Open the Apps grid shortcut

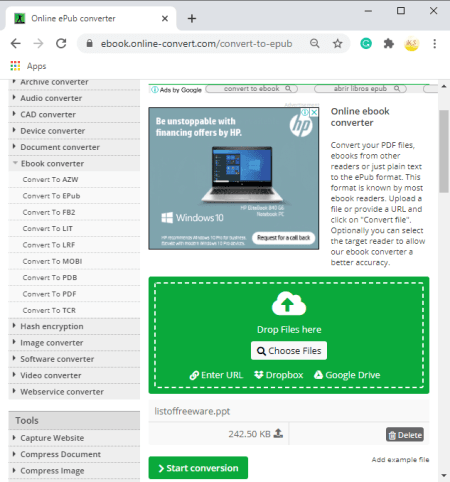point(28,66)
